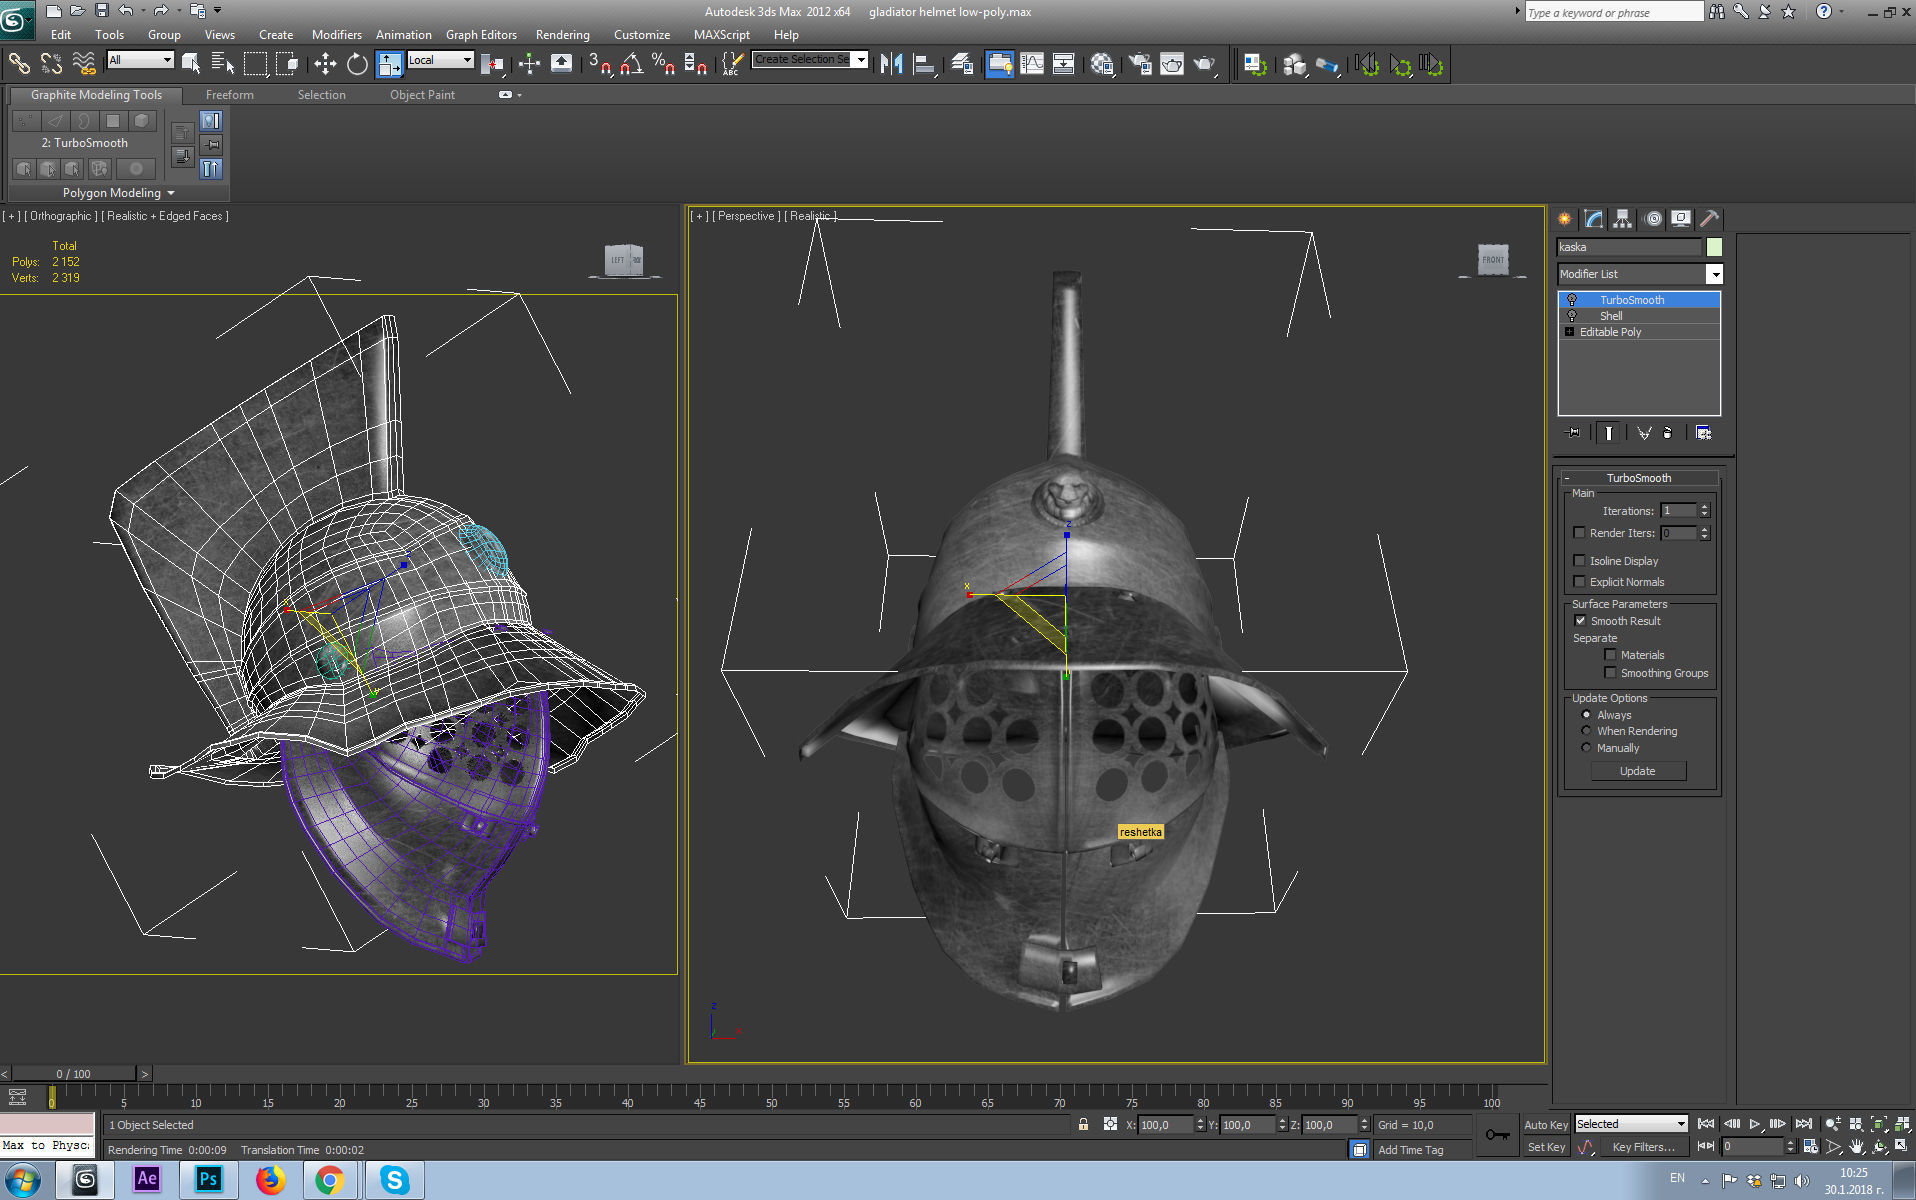Activate the Select Object tool
1916x1200 pixels.
tap(191, 64)
